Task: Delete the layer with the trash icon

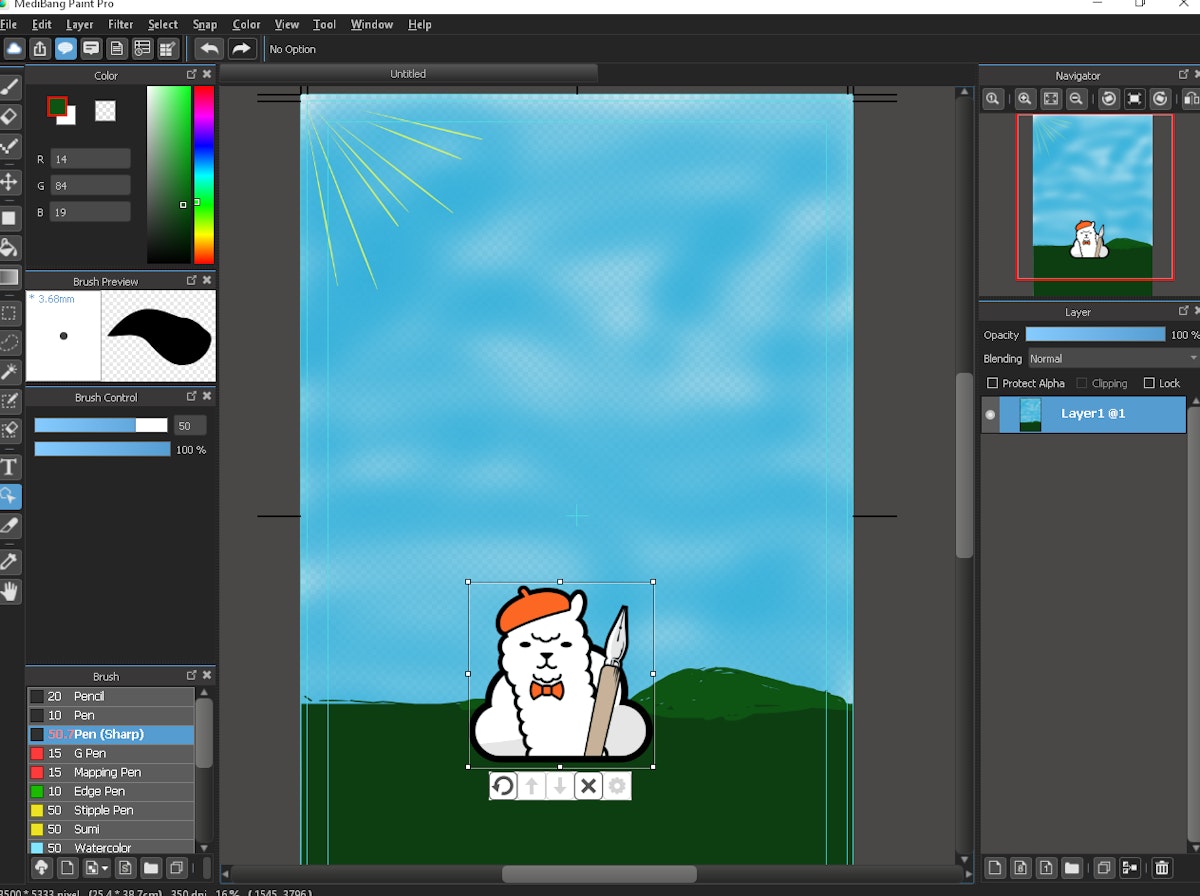Action: (1162, 868)
